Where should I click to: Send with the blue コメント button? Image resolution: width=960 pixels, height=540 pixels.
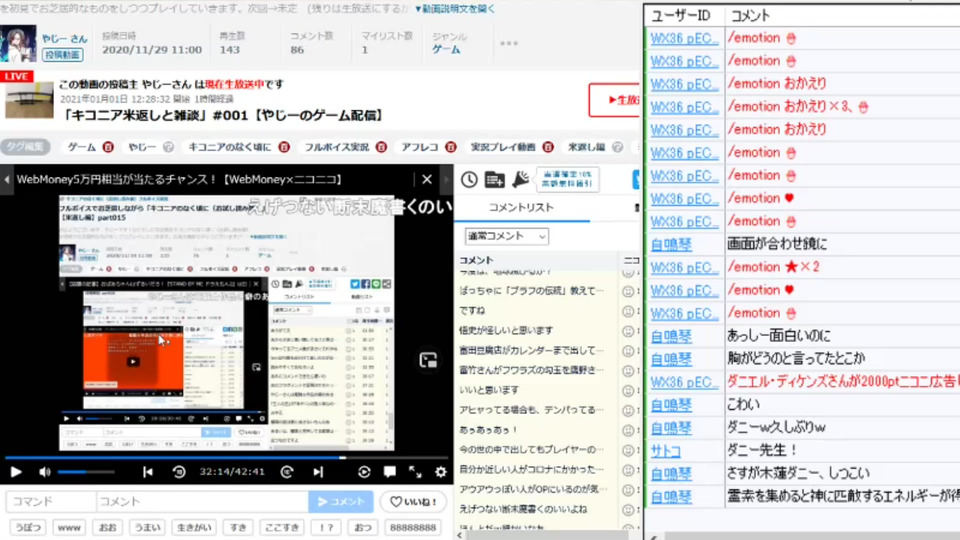tap(341, 502)
